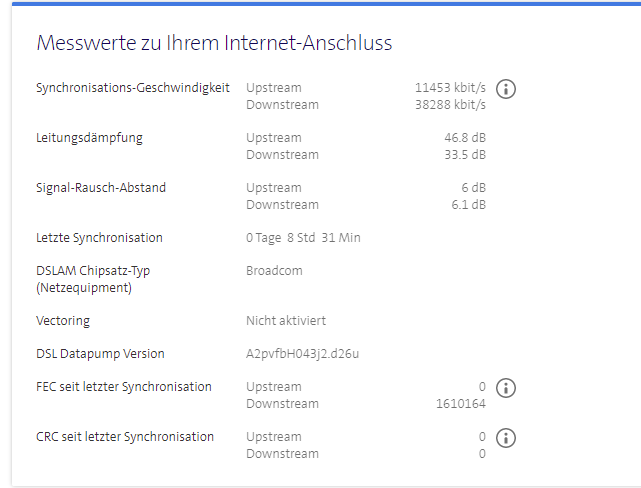
Task: Click the downstream speed value 38288 kbit/s
Action: click(450, 105)
